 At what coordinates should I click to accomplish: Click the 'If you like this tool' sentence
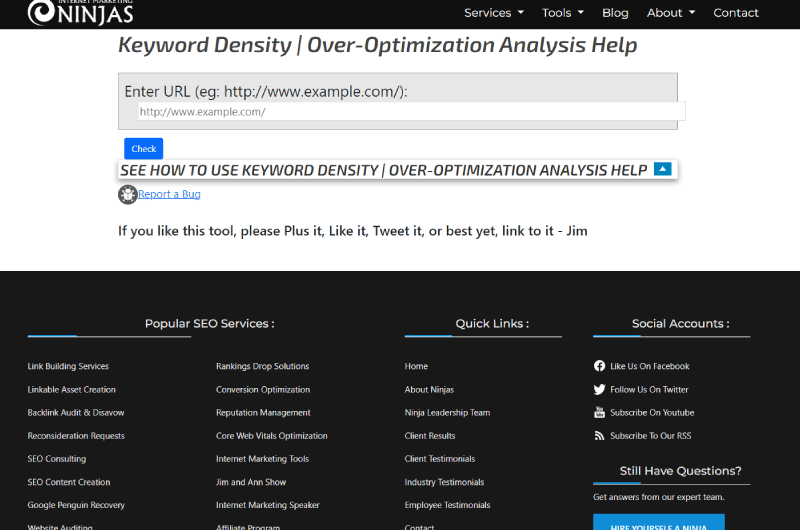pyautogui.click(x=353, y=231)
